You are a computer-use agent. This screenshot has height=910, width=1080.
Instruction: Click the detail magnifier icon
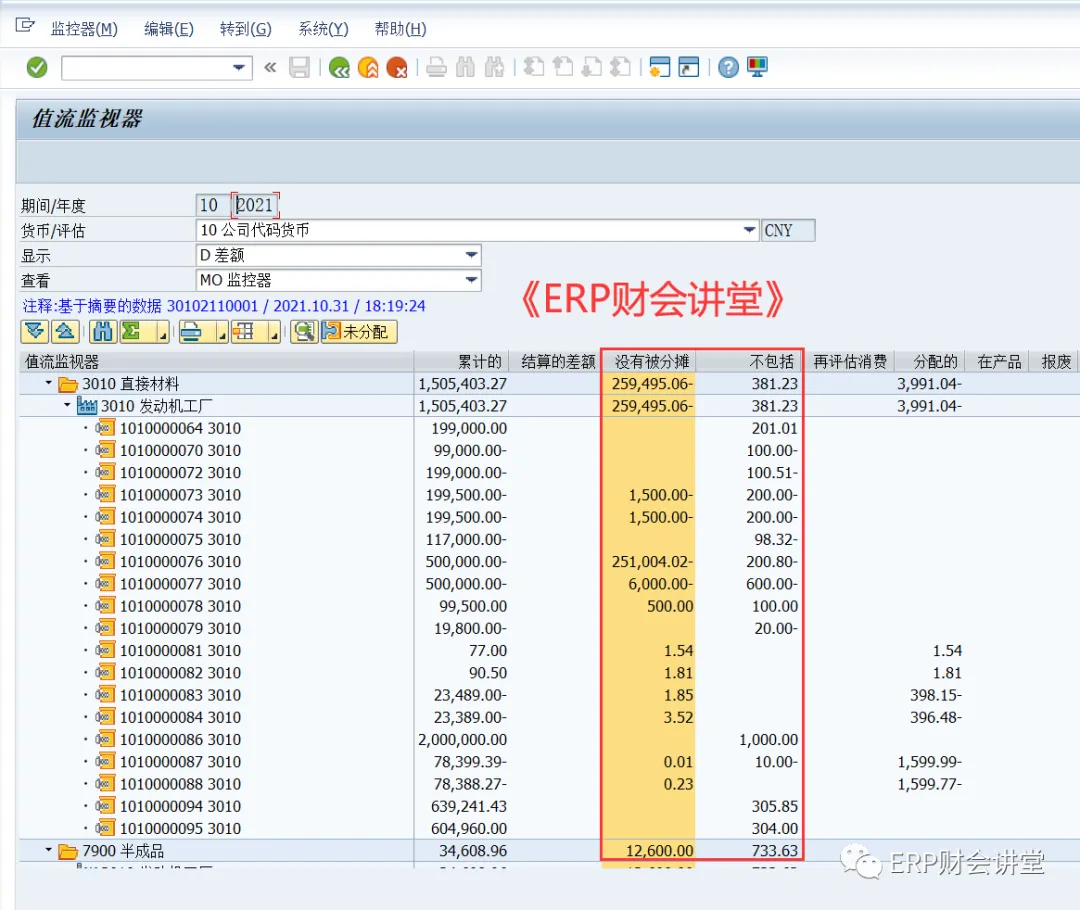click(x=304, y=332)
